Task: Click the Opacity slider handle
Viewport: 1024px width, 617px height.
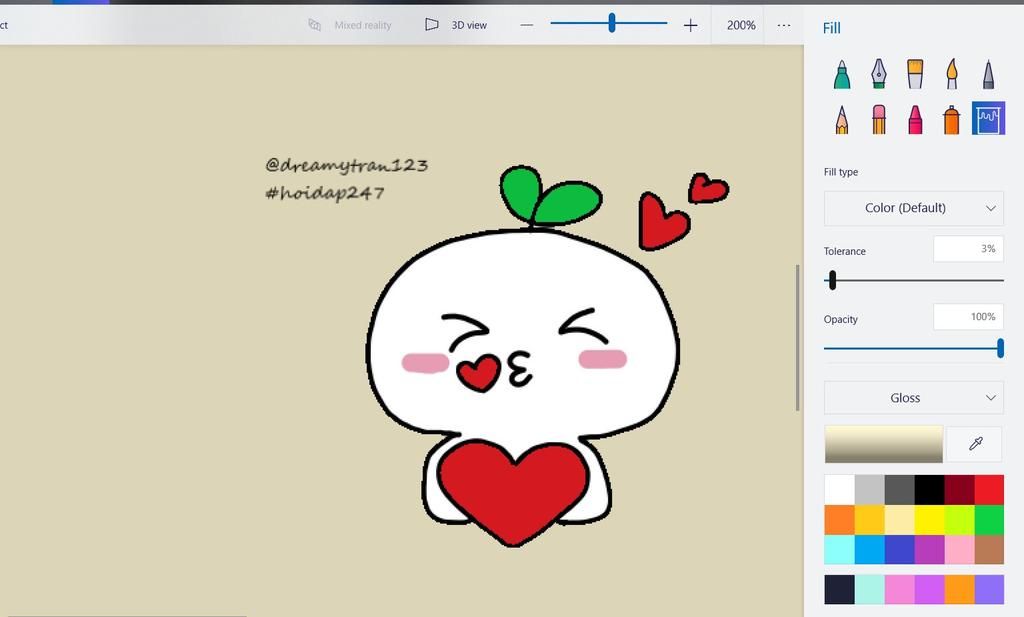Action: click(1000, 348)
